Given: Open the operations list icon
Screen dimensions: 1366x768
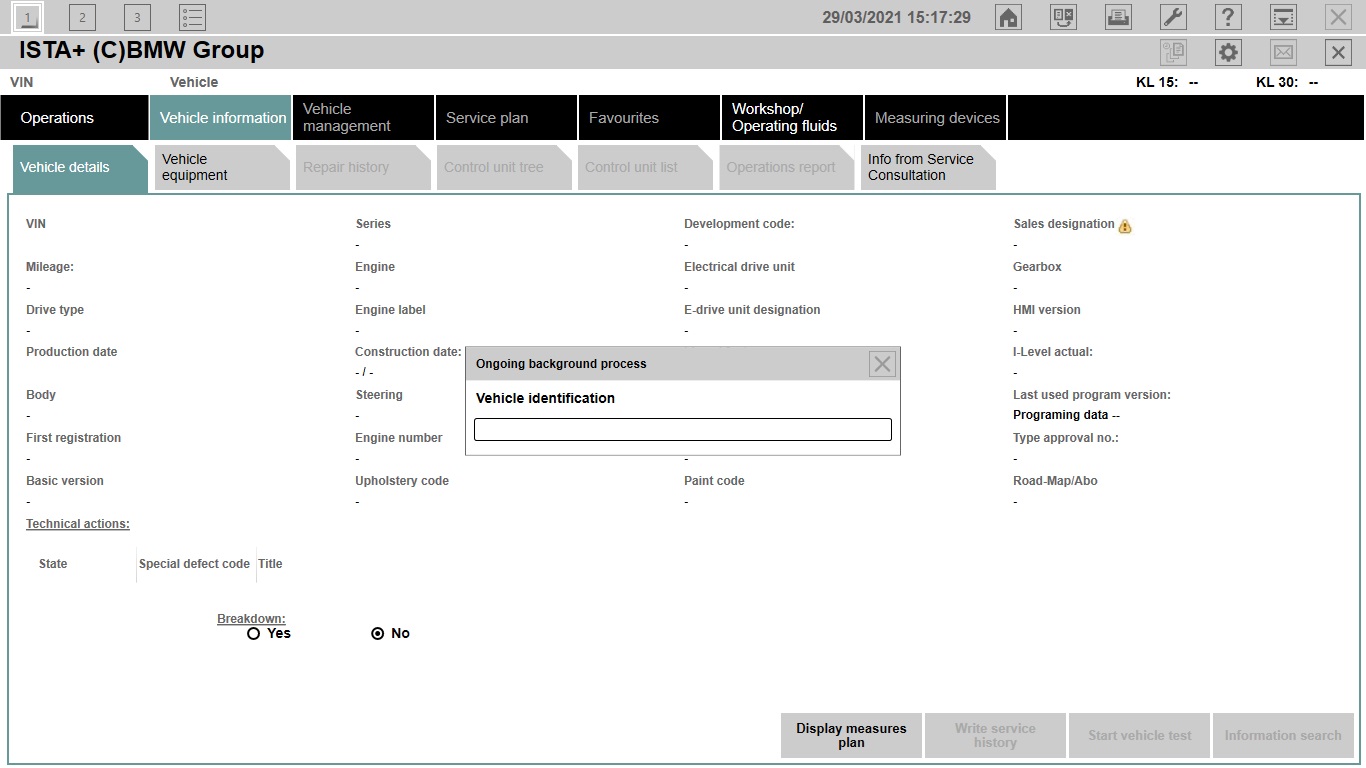Looking at the screenshot, I should [x=192, y=17].
